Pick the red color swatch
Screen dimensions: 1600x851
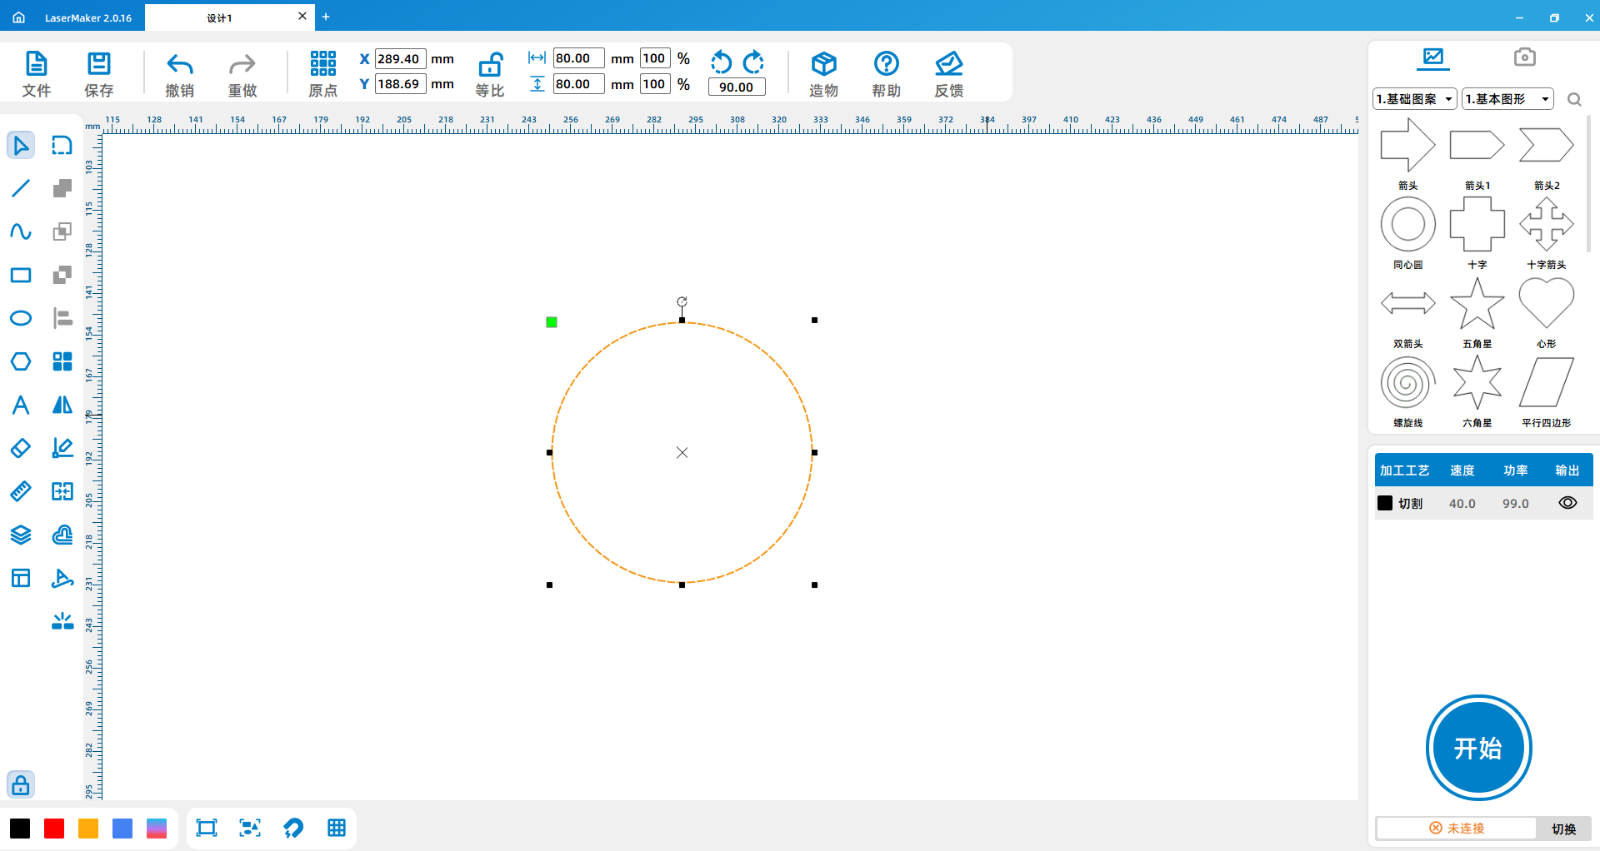coord(54,829)
